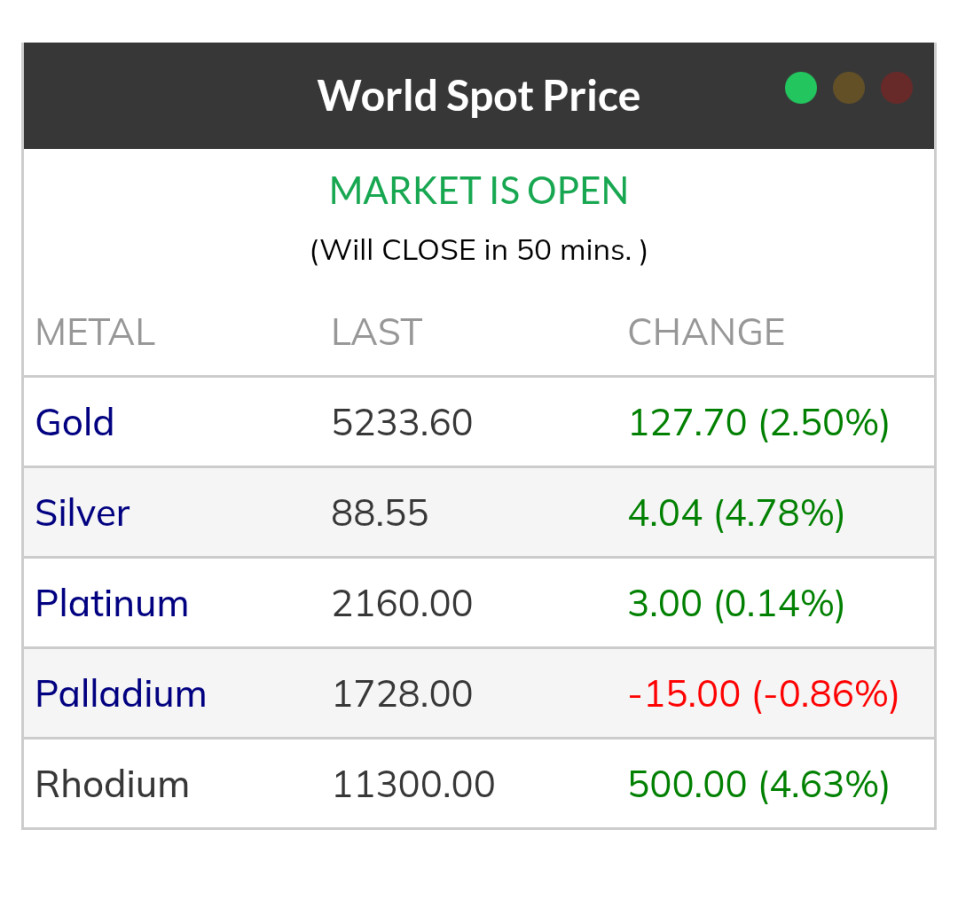Open the Gold metal link
Viewport: 958px width, 900px height.
[x=75, y=422]
